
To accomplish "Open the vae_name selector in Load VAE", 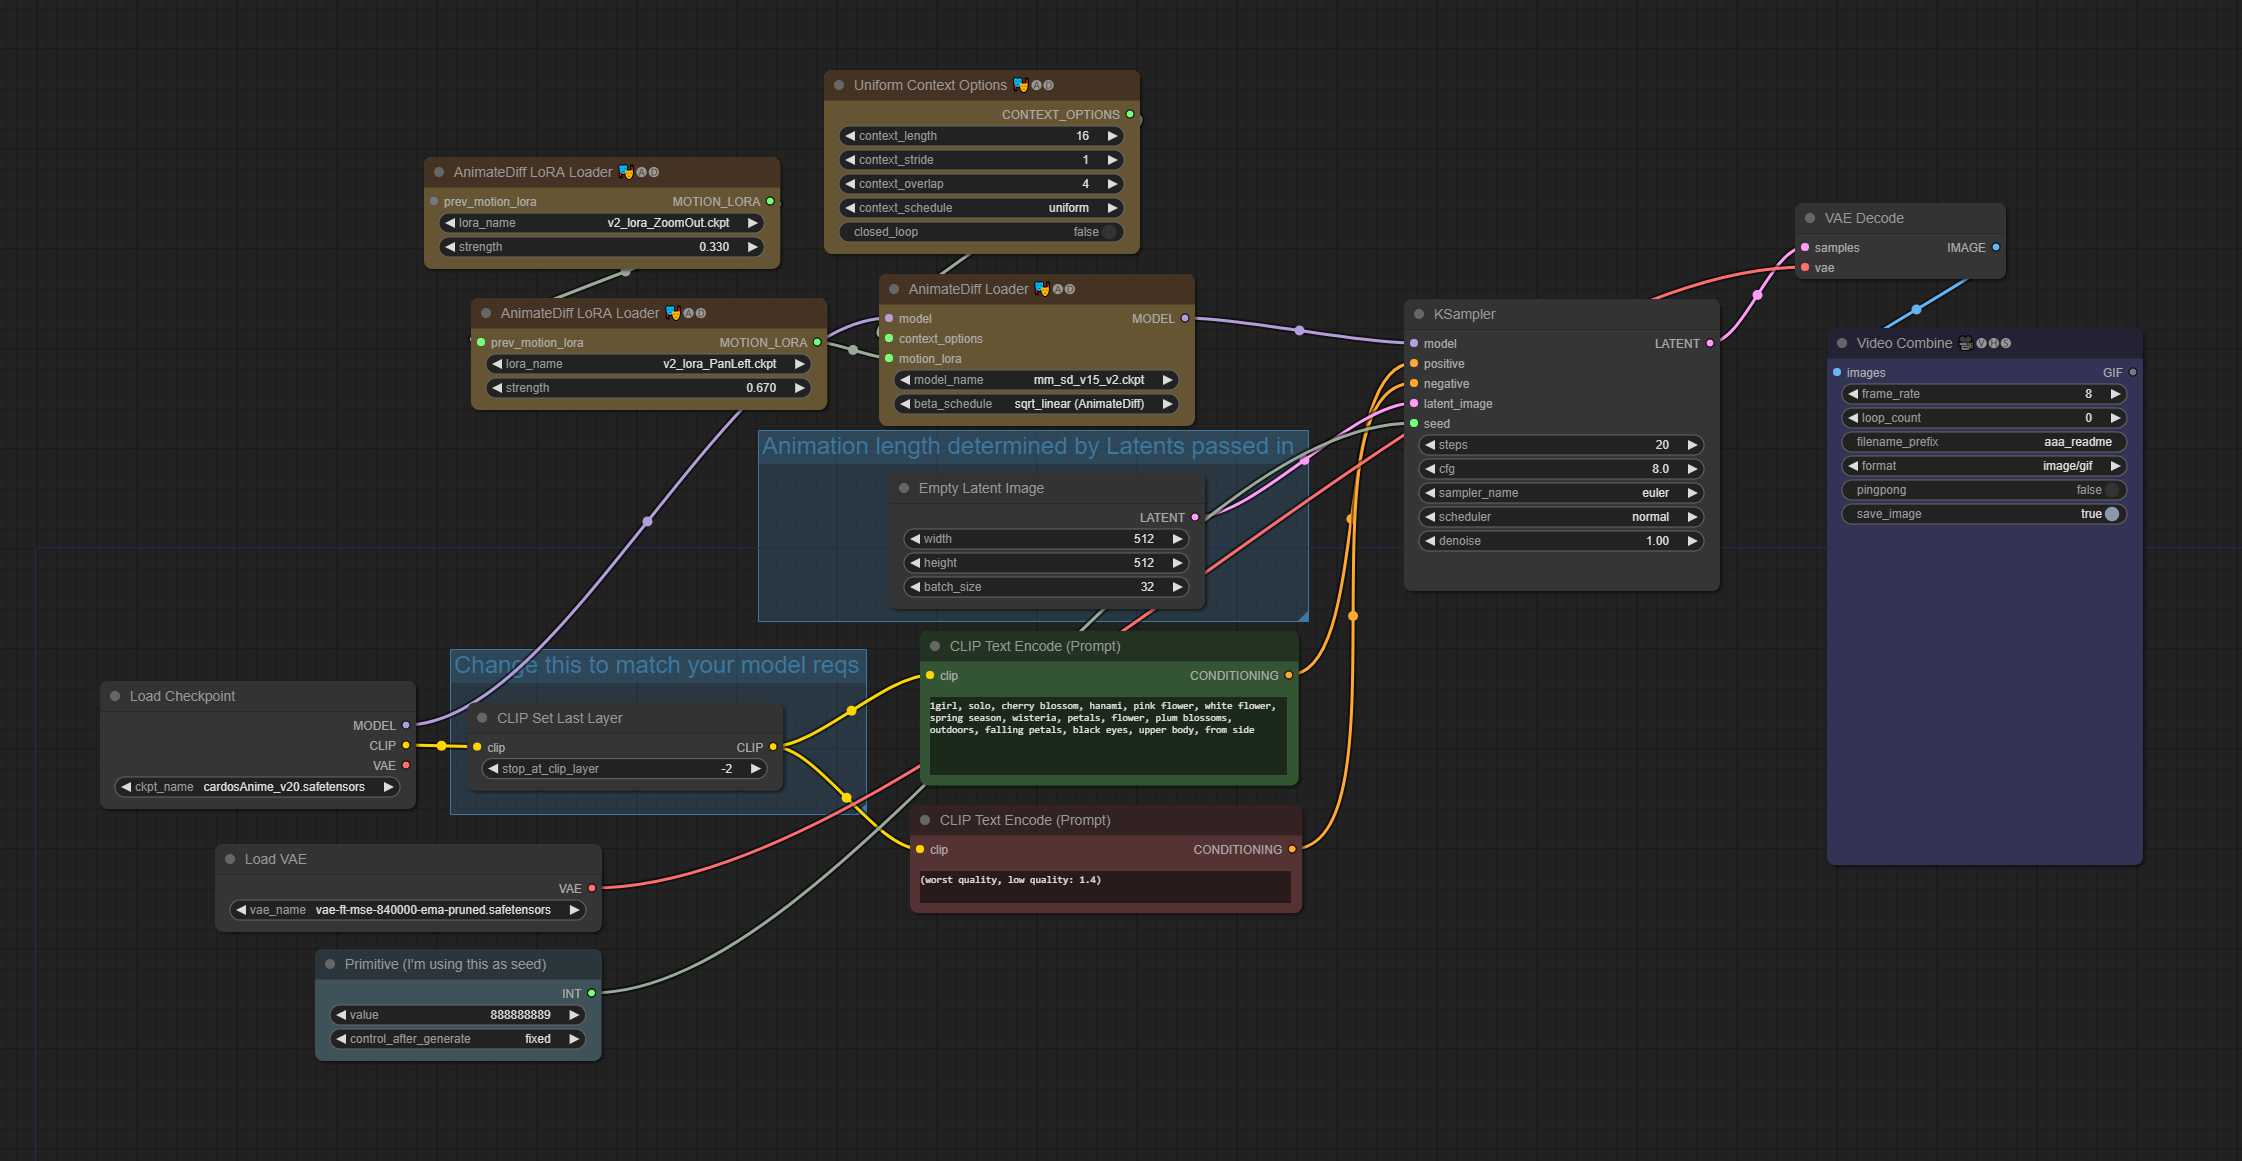I will point(408,910).
